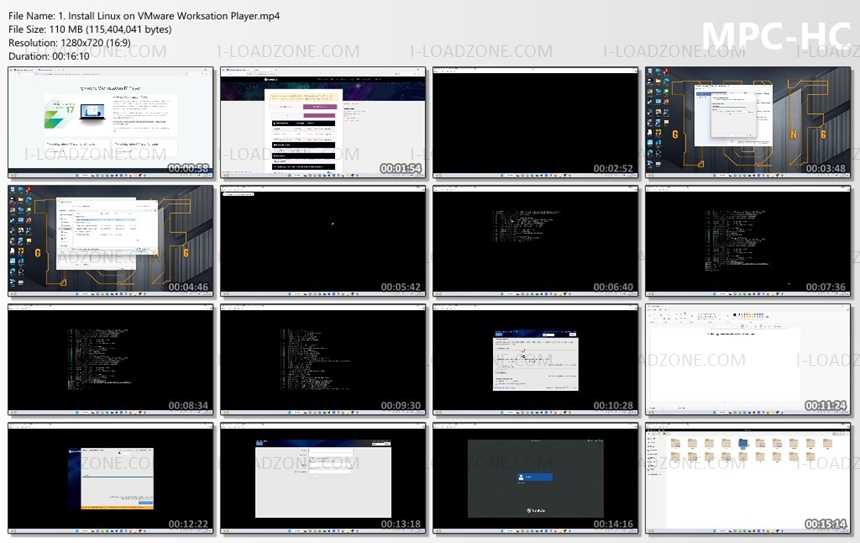Screen dimensions: 860x543
Task: Choose the desktop dialog thumbnail at 00:03:48
Action: (x=748, y=123)
